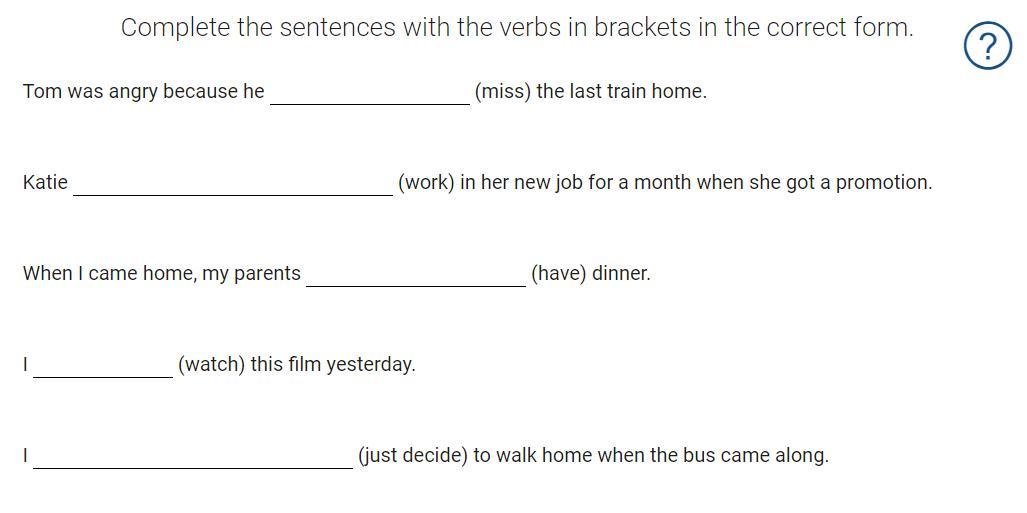Click the text "When I came home, my parents"
1027x513 pixels.
pyautogui.click(x=162, y=274)
